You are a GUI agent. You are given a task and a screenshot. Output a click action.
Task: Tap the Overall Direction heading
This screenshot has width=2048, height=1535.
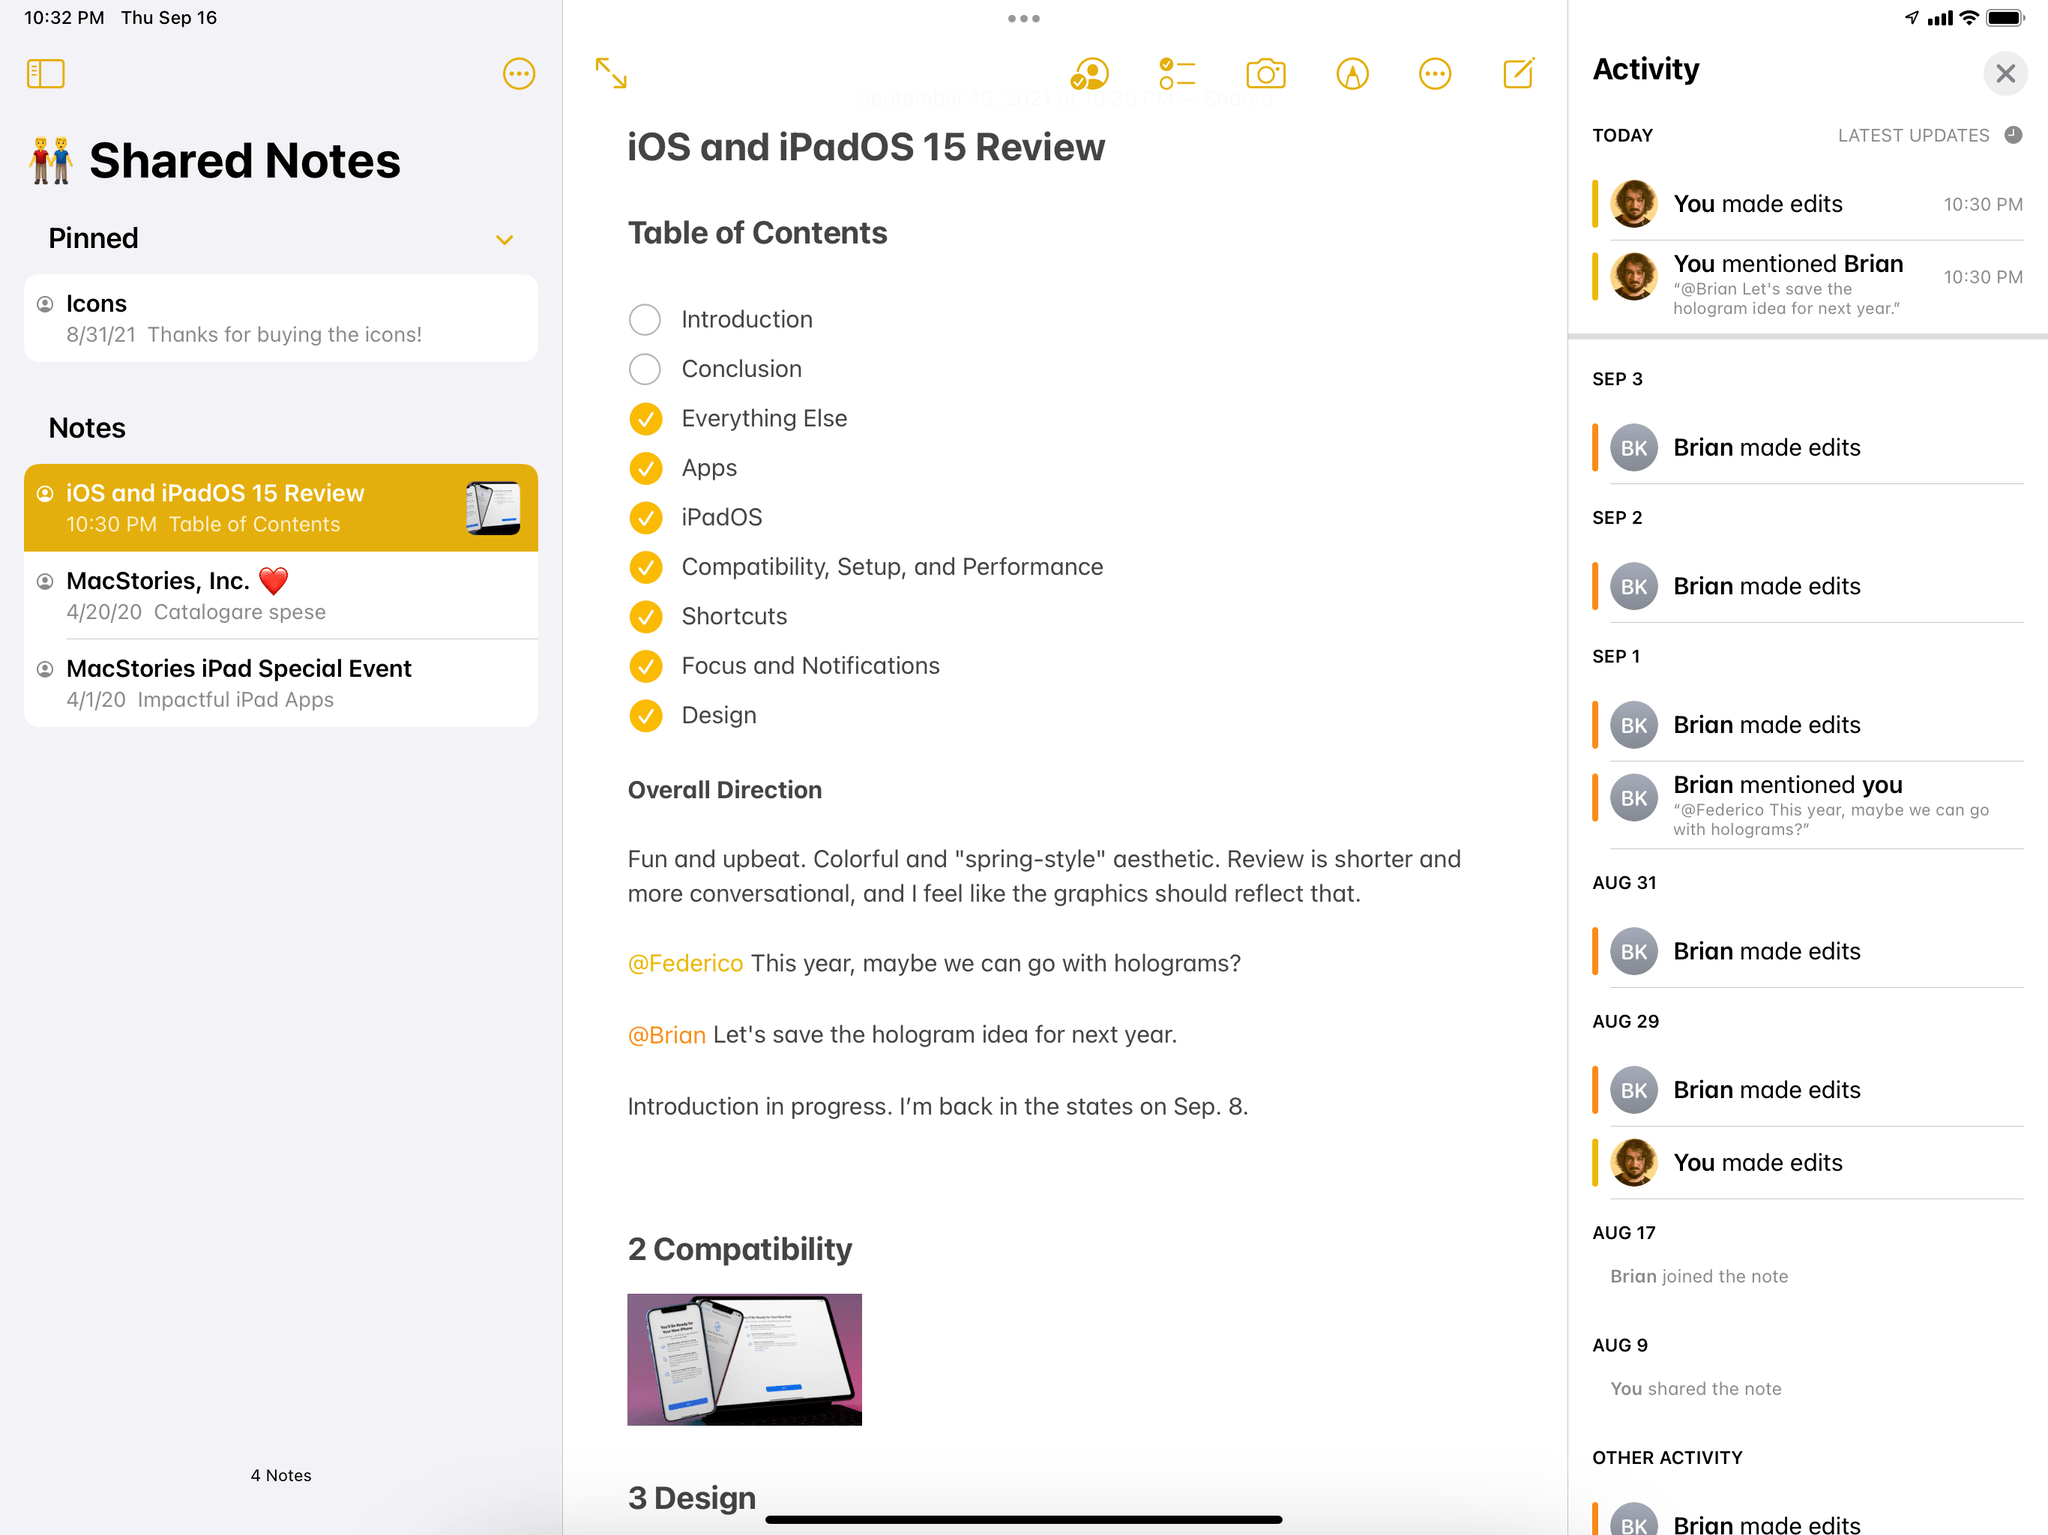coord(724,790)
